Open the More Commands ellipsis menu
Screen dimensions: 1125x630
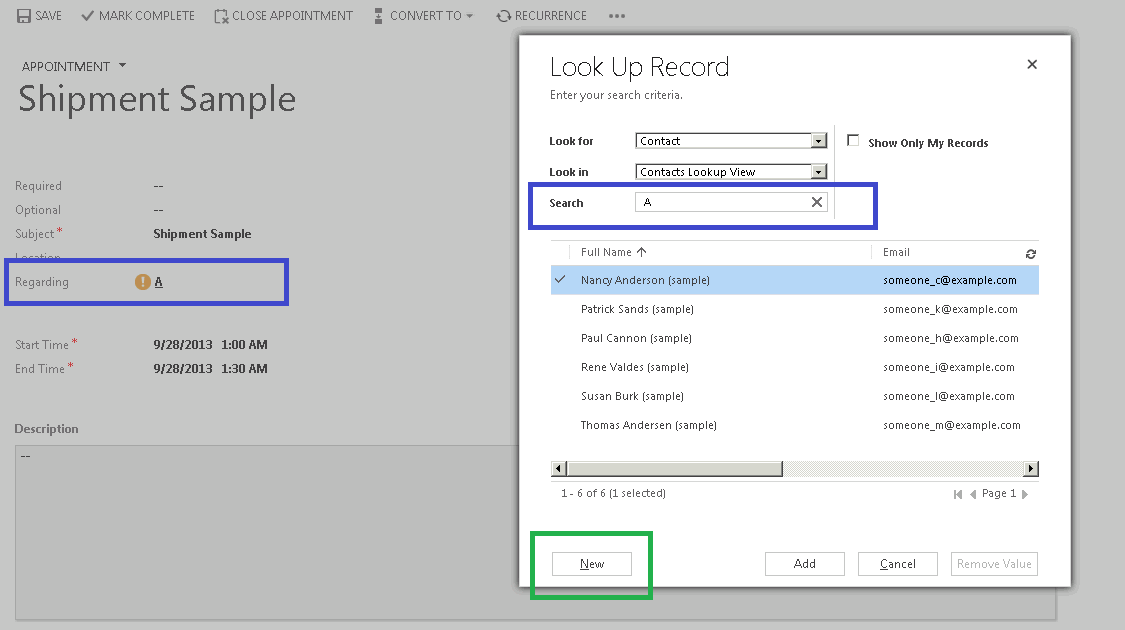click(617, 15)
